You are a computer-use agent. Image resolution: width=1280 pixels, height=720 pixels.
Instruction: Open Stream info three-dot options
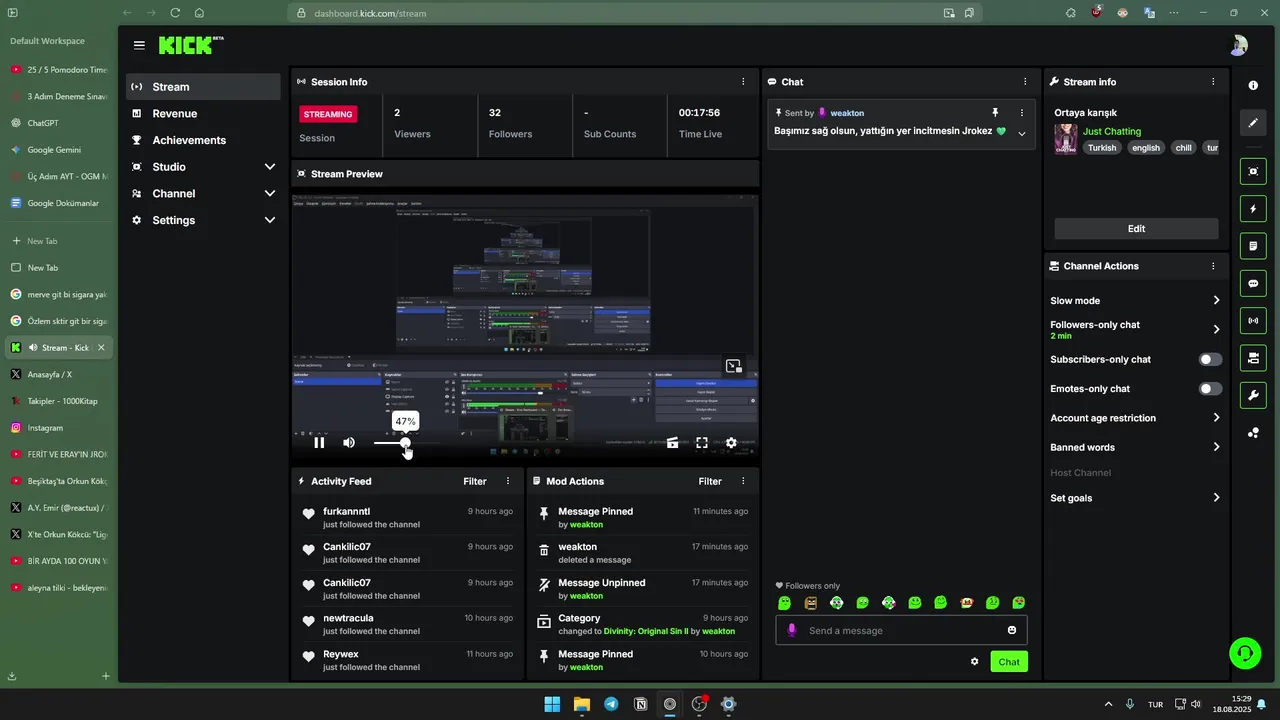(x=1213, y=82)
